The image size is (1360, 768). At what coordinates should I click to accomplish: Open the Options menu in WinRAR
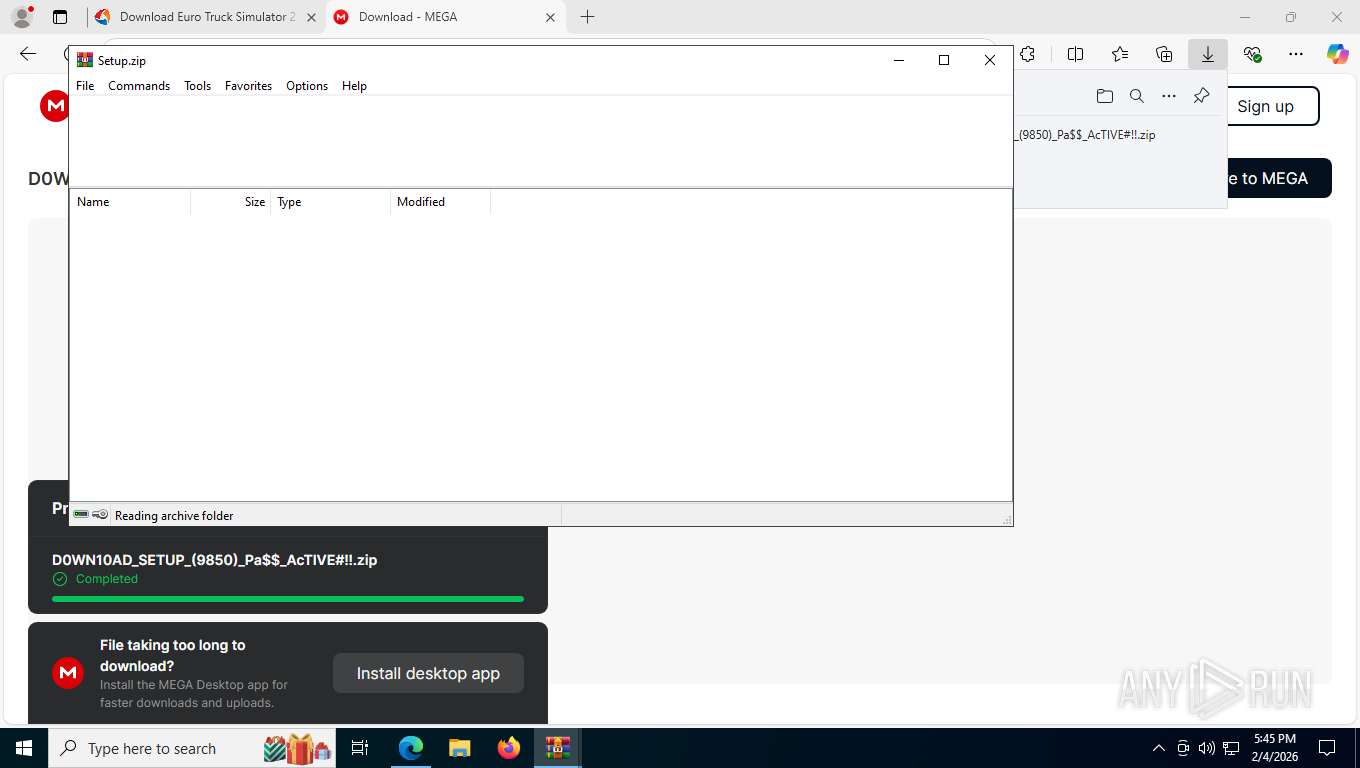pos(307,86)
